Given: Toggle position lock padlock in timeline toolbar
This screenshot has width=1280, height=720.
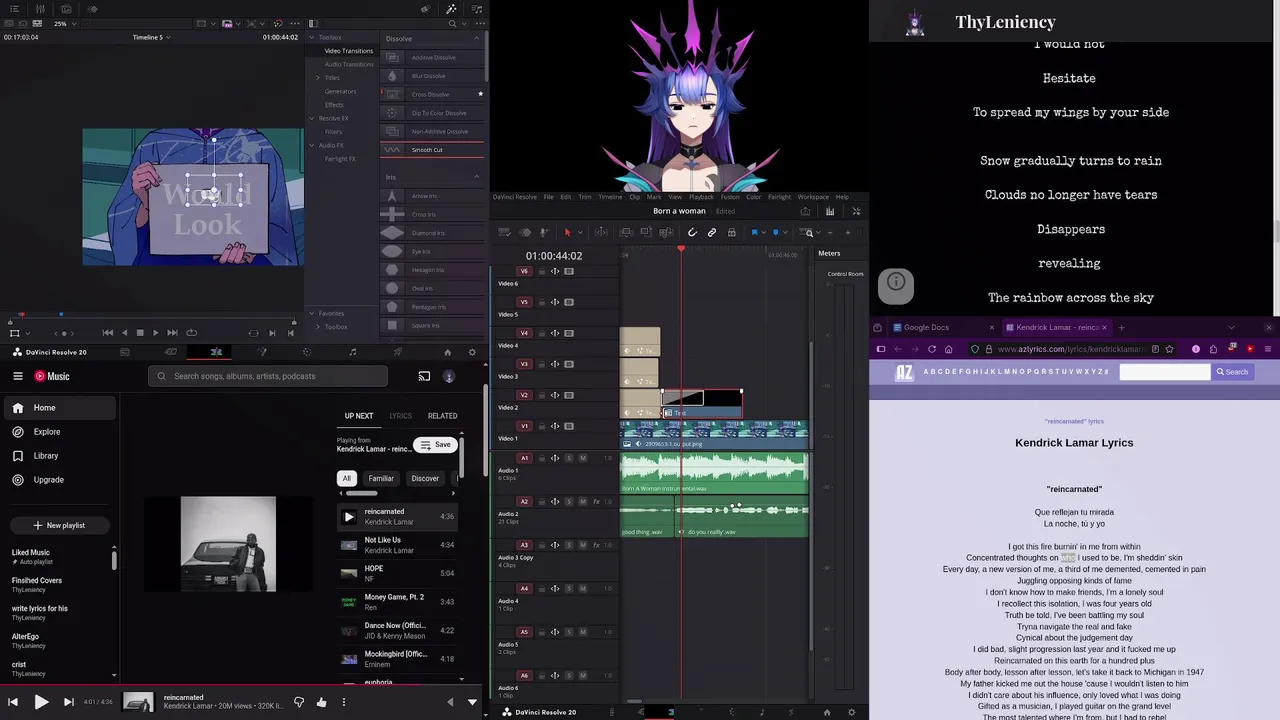Looking at the screenshot, I should pyautogui.click(x=731, y=232).
